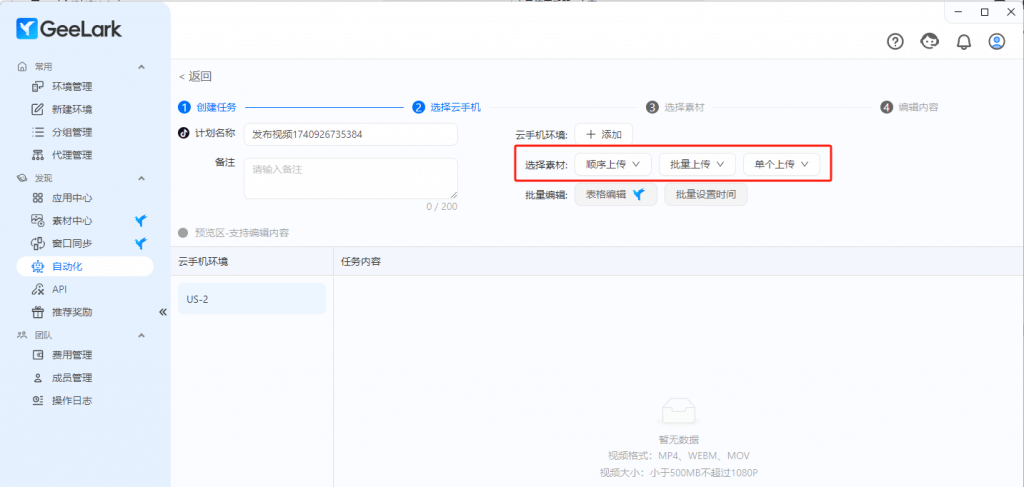Open 窗口同步 in sidebar
The image size is (1024, 487).
click(x=72, y=243)
